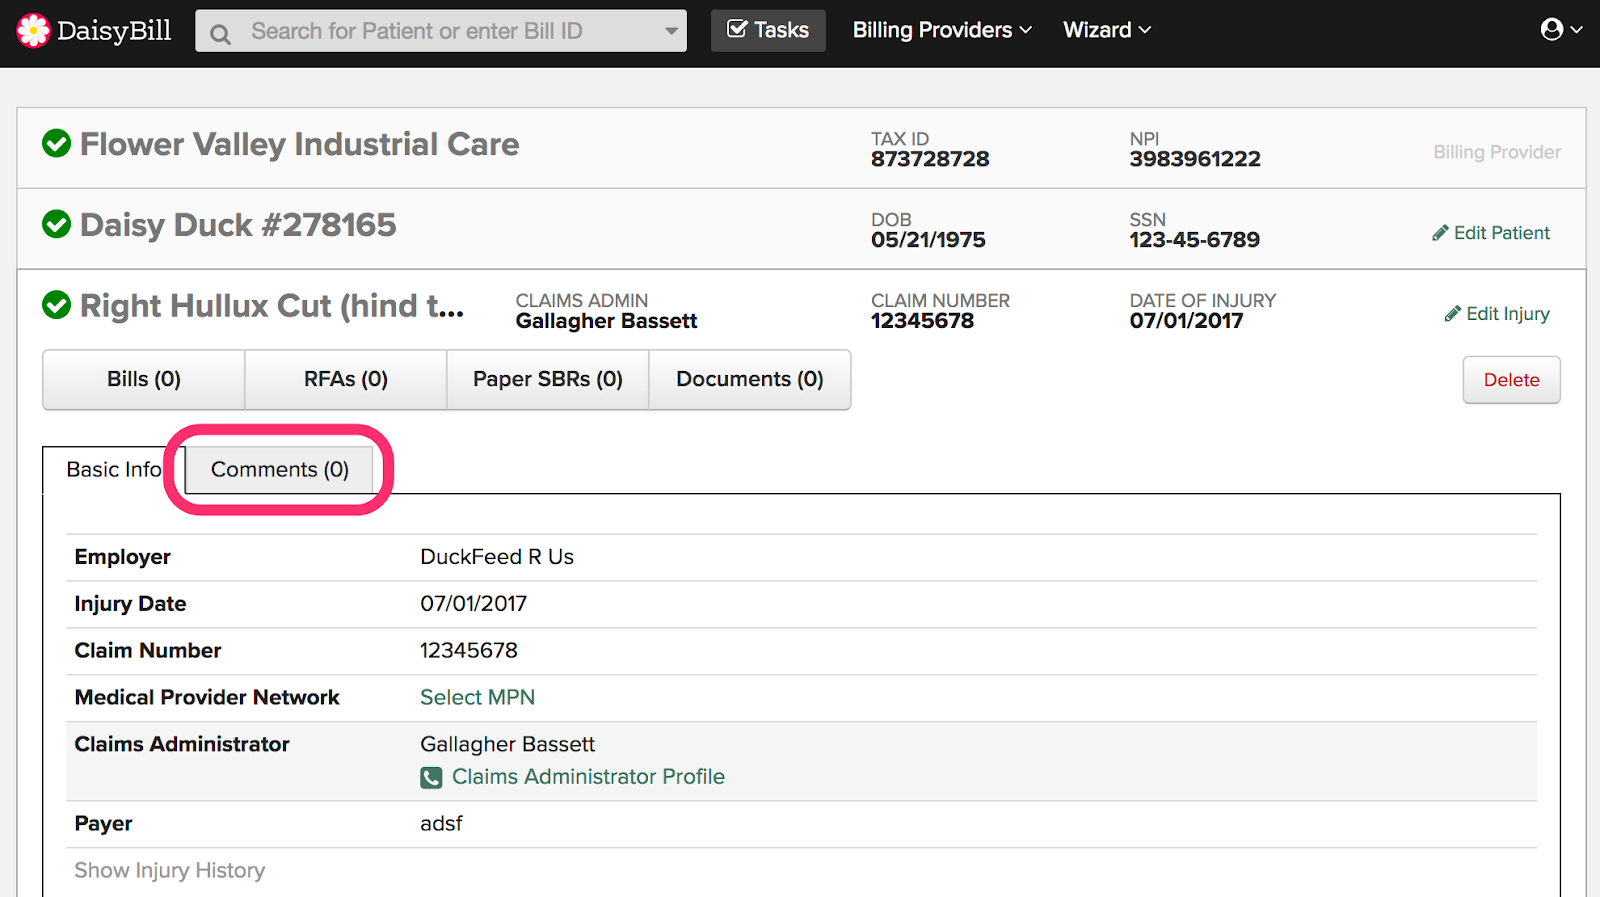The height and width of the screenshot is (897, 1600).
Task: Switch to the Comments (0) tab
Action: (280, 470)
